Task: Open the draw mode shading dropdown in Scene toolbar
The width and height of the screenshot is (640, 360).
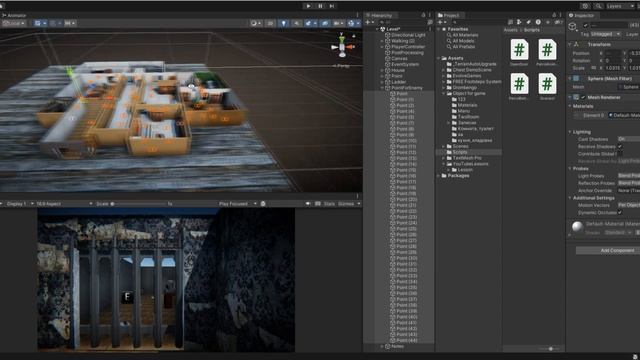Action: pos(256,23)
